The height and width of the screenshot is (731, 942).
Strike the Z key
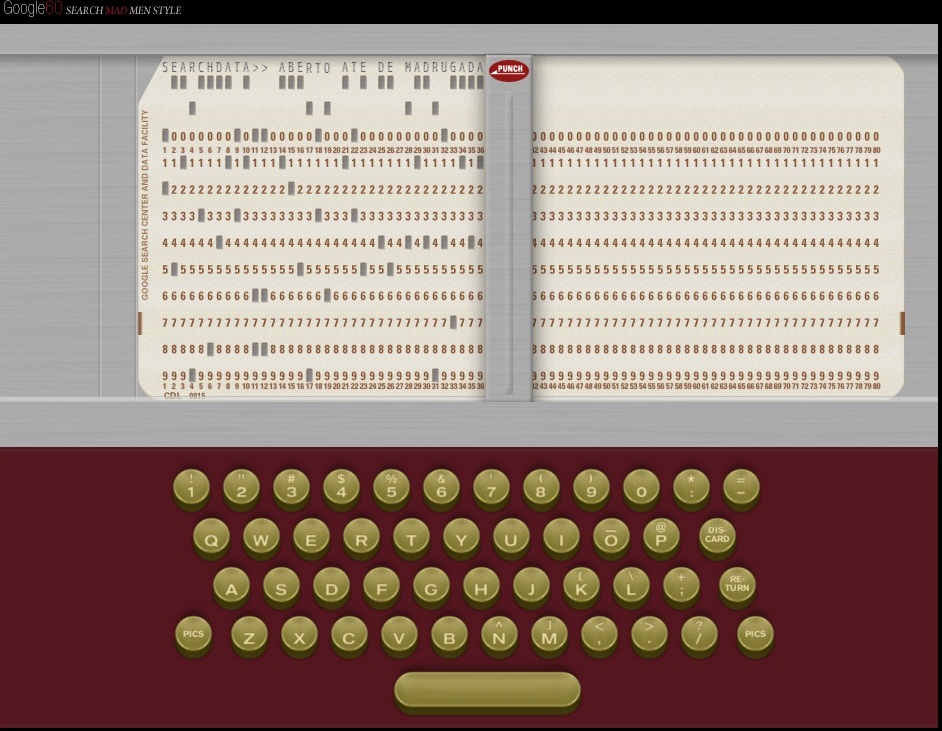point(249,635)
